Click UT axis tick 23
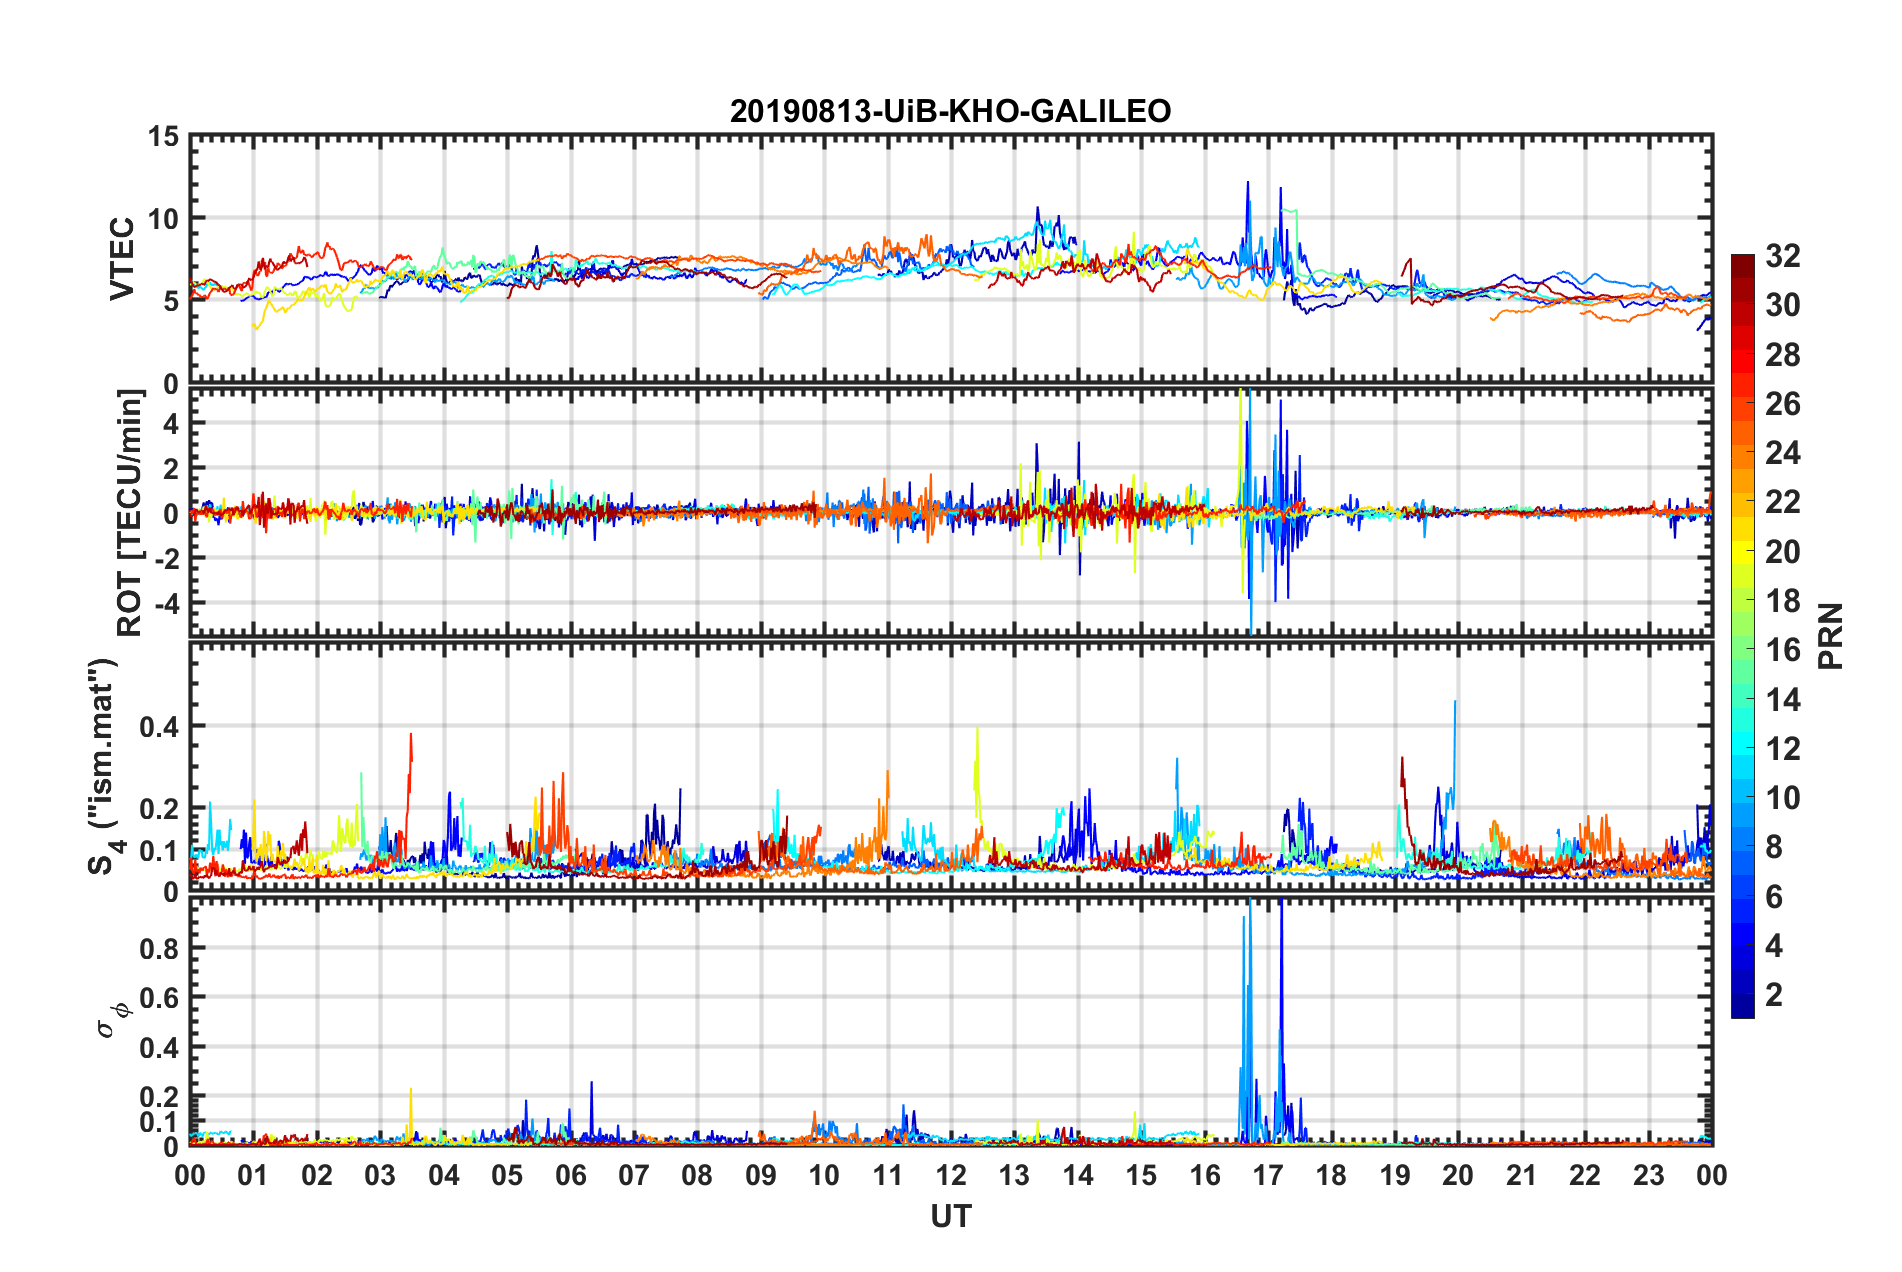This screenshot has height=1272, width=1902. tap(1649, 1175)
